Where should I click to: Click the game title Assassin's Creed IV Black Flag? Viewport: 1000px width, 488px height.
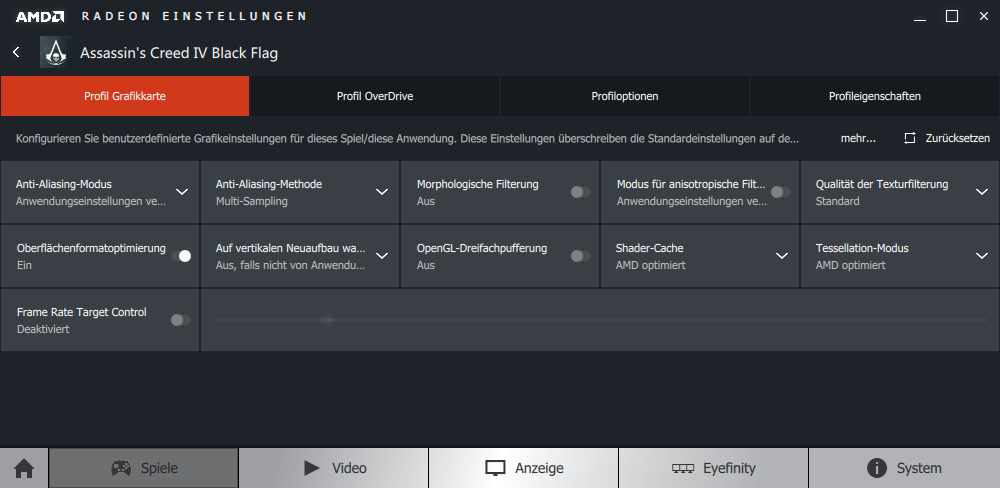coord(179,53)
